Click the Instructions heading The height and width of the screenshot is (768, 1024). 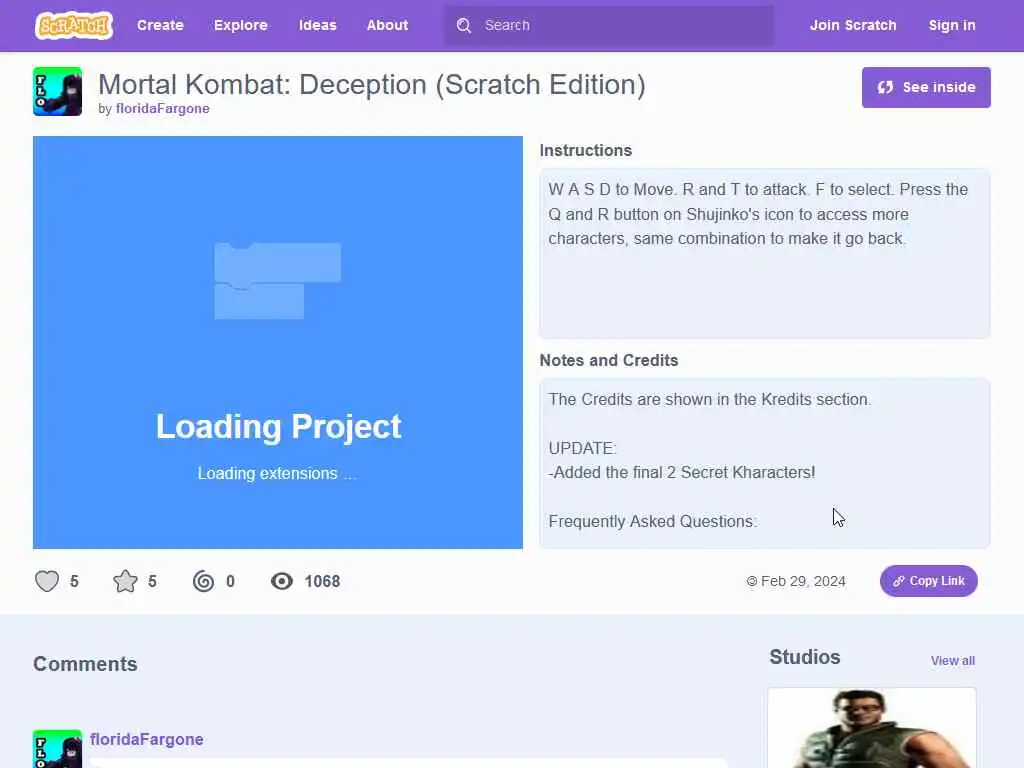[586, 151]
